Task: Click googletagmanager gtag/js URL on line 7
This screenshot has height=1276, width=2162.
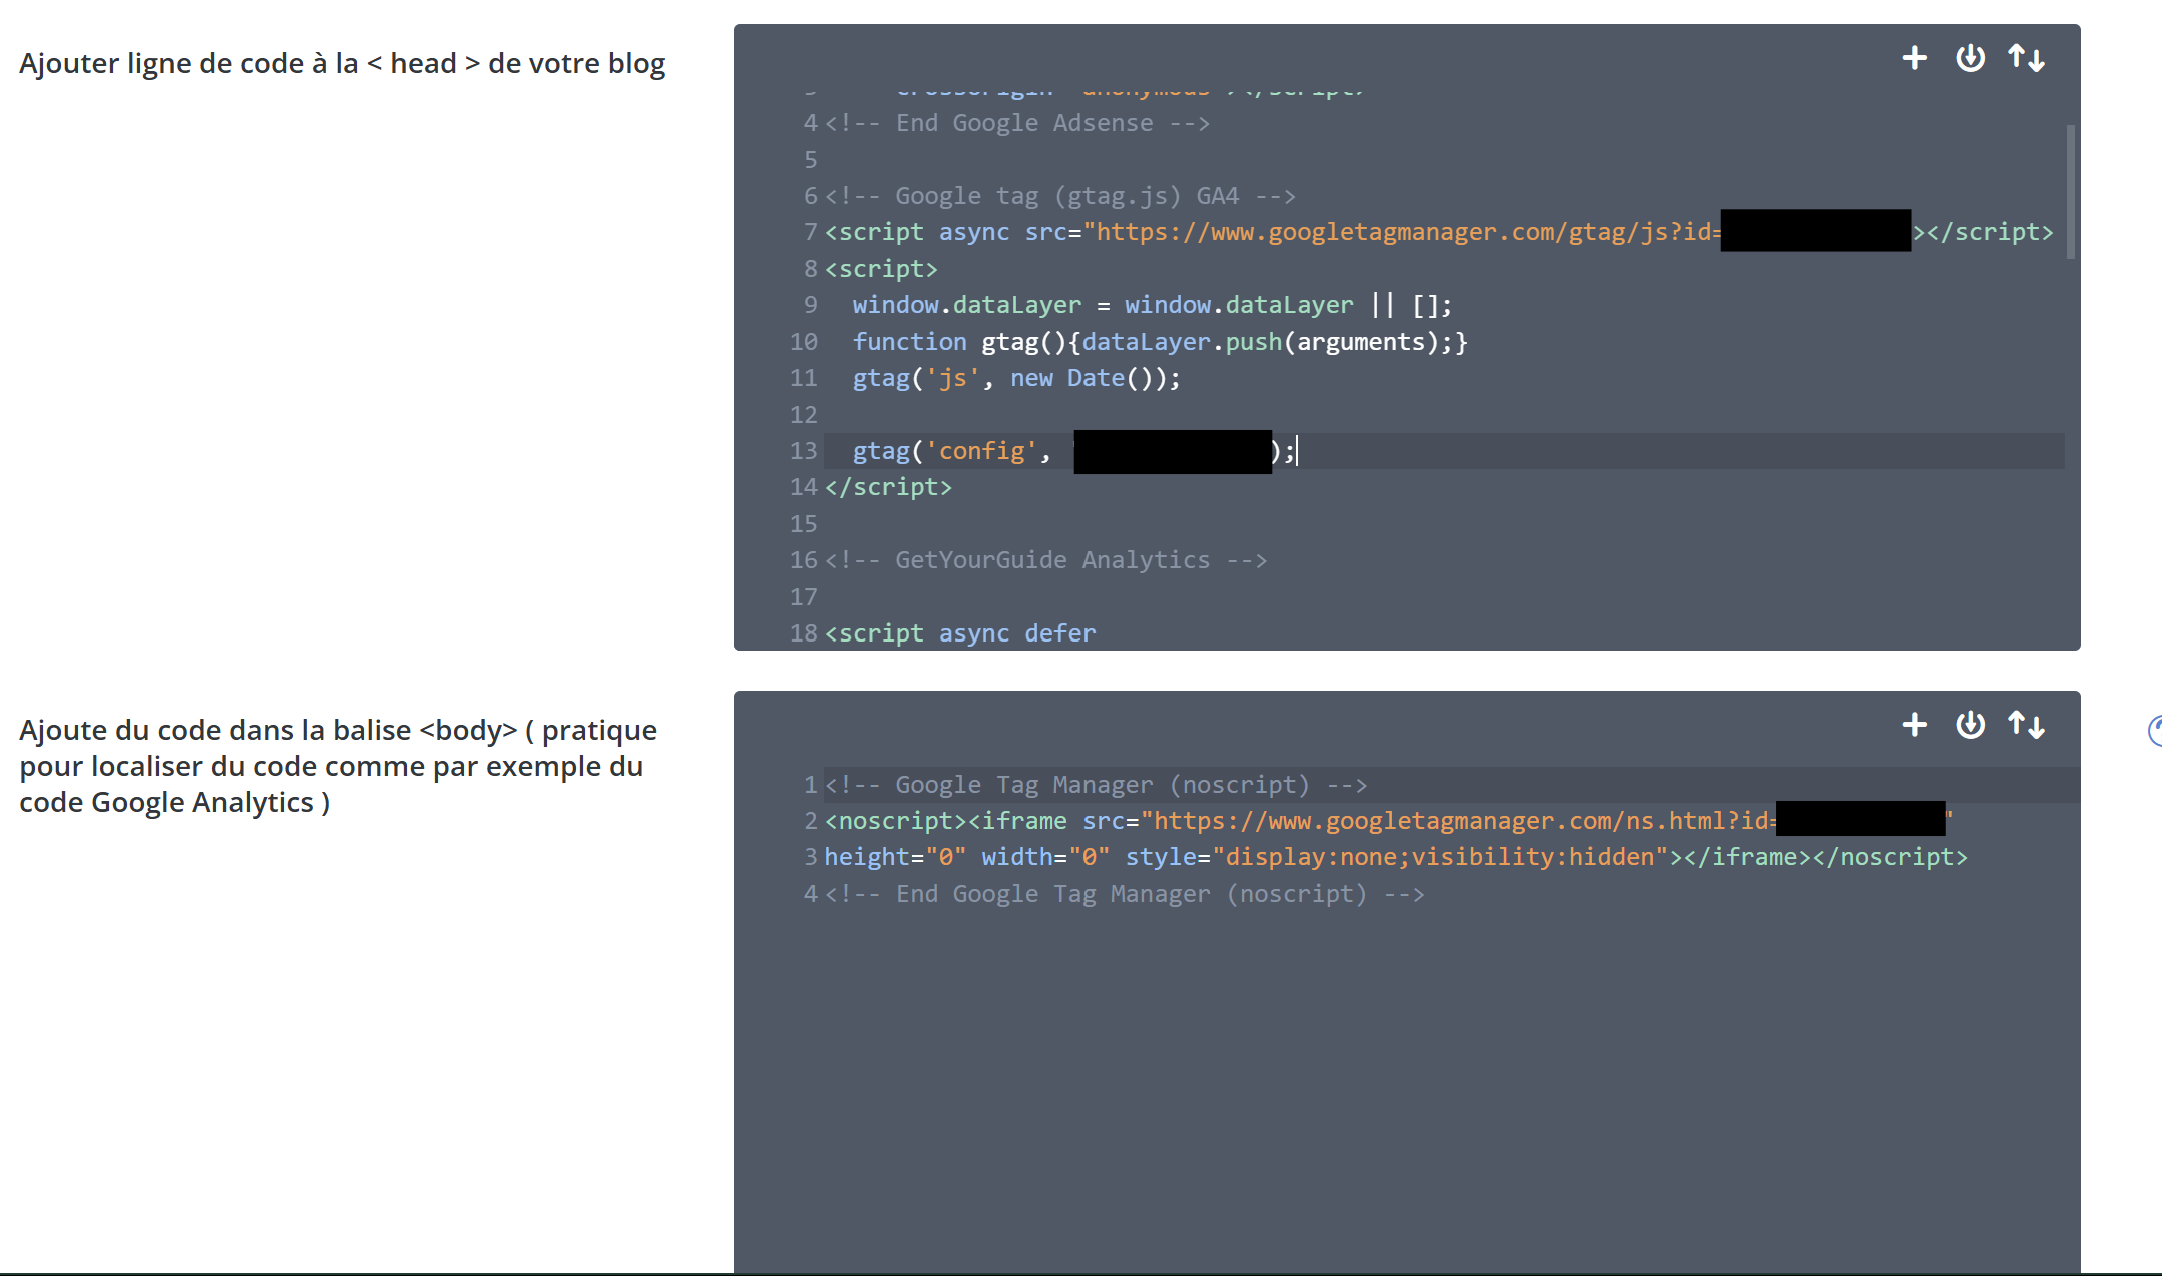Action: point(1400,233)
